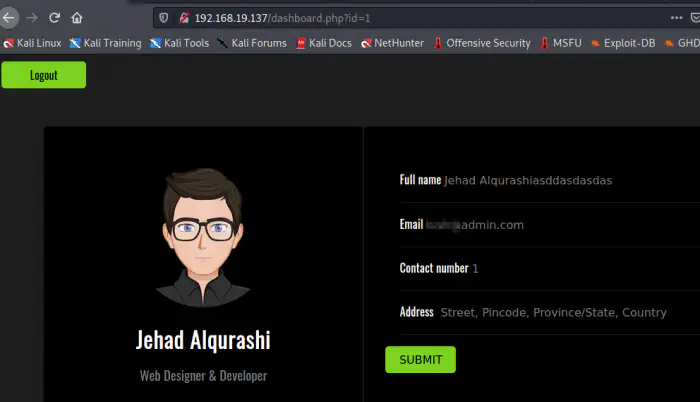Click the browser forward arrow button
The height and width of the screenshot is (402, 700).
click(31, 18)
